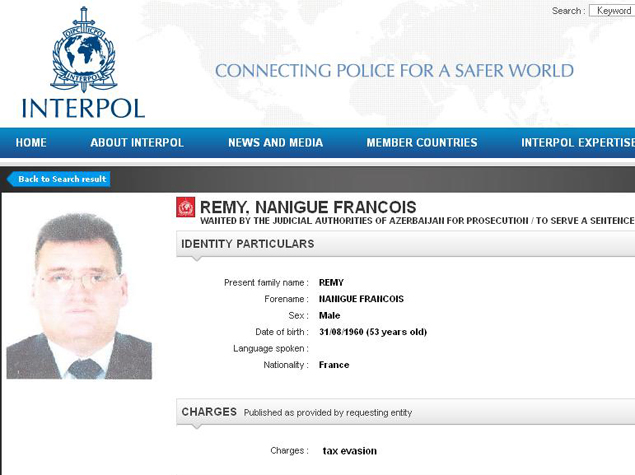Select the charges value tax evasion
Image resolution: width=635 pixels, height=475 pixels.
point(349,451)
